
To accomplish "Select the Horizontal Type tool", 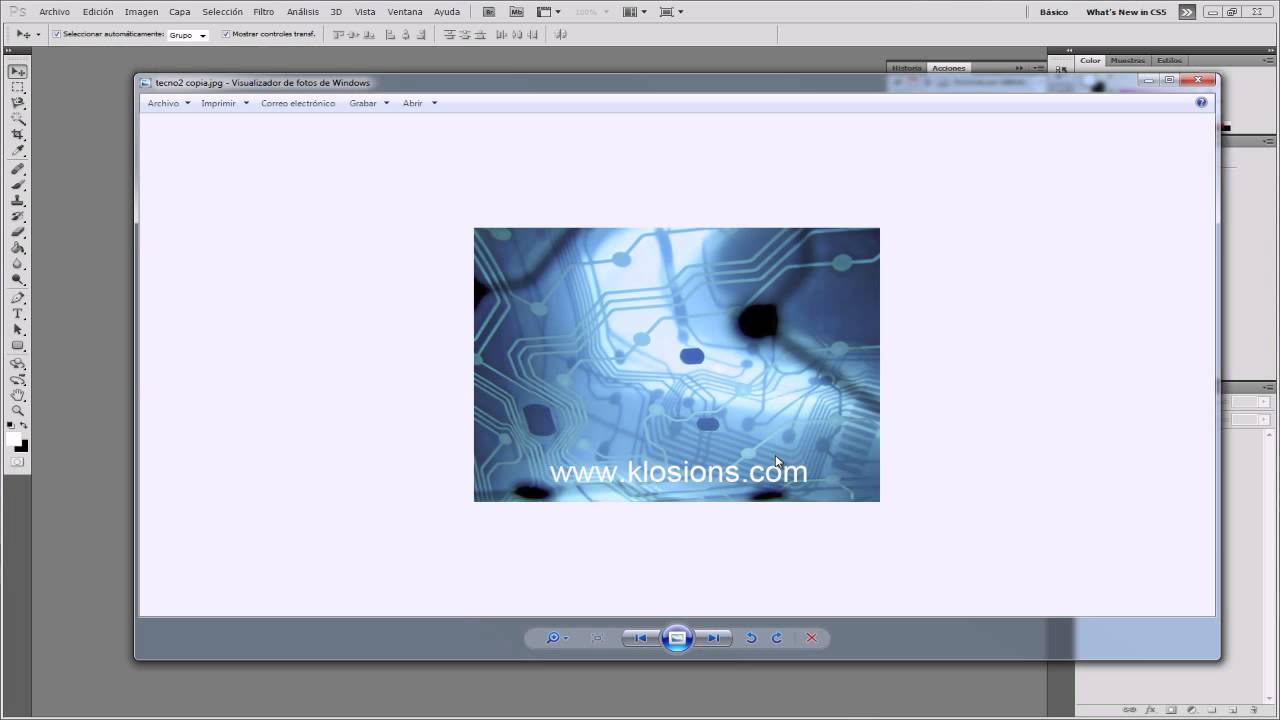I will (18, 314).
